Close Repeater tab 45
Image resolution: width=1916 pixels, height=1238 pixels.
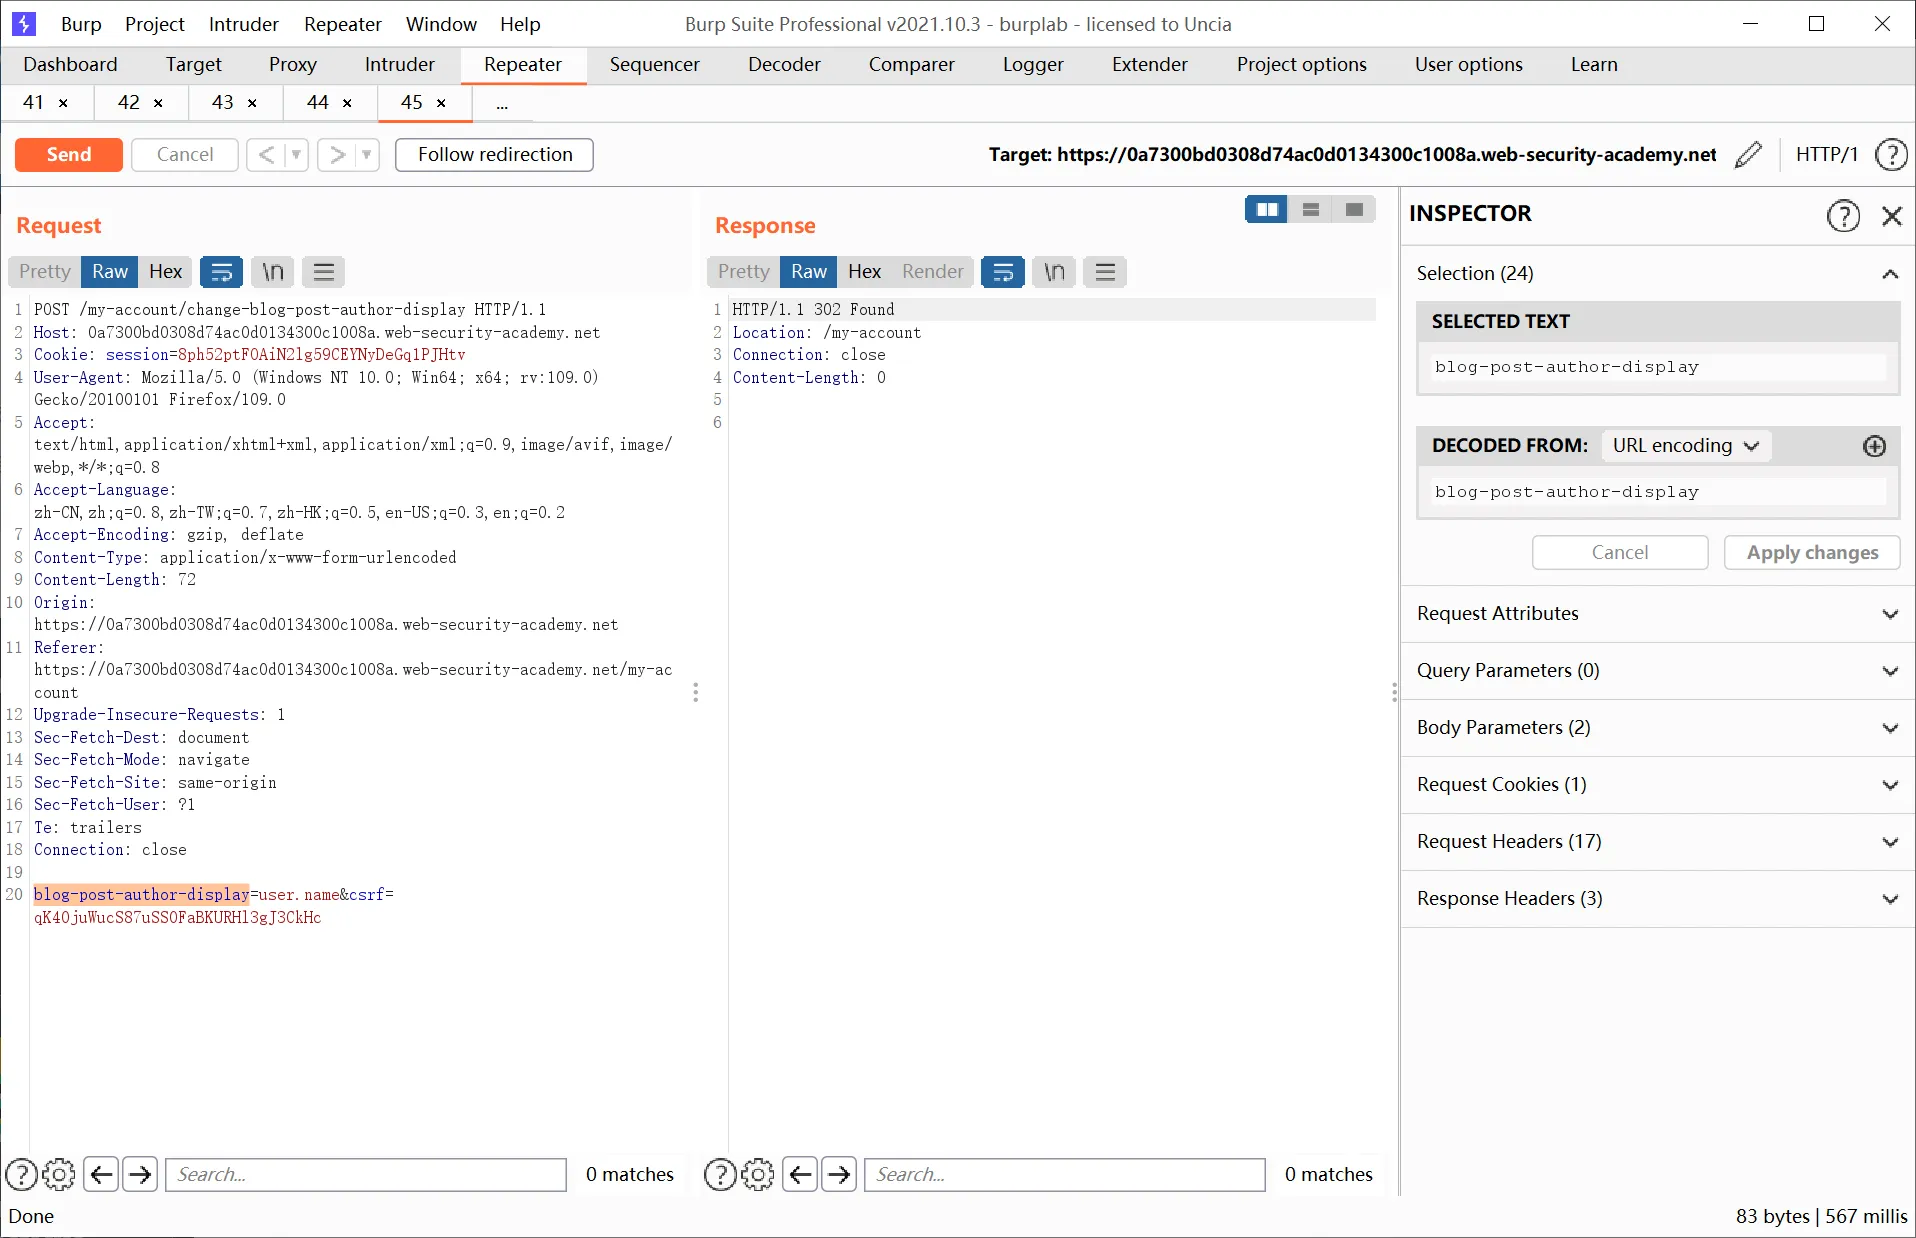coord(441,103)
